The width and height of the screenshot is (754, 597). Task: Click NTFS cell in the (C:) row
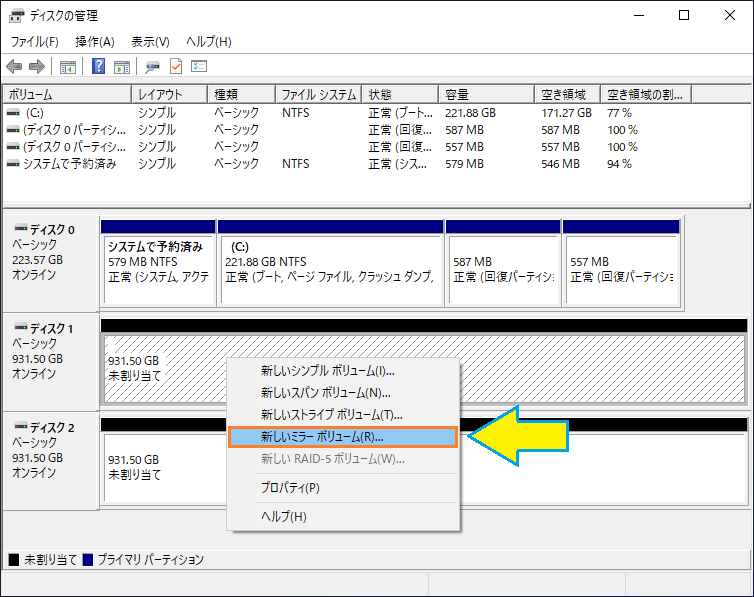[296, 113]
